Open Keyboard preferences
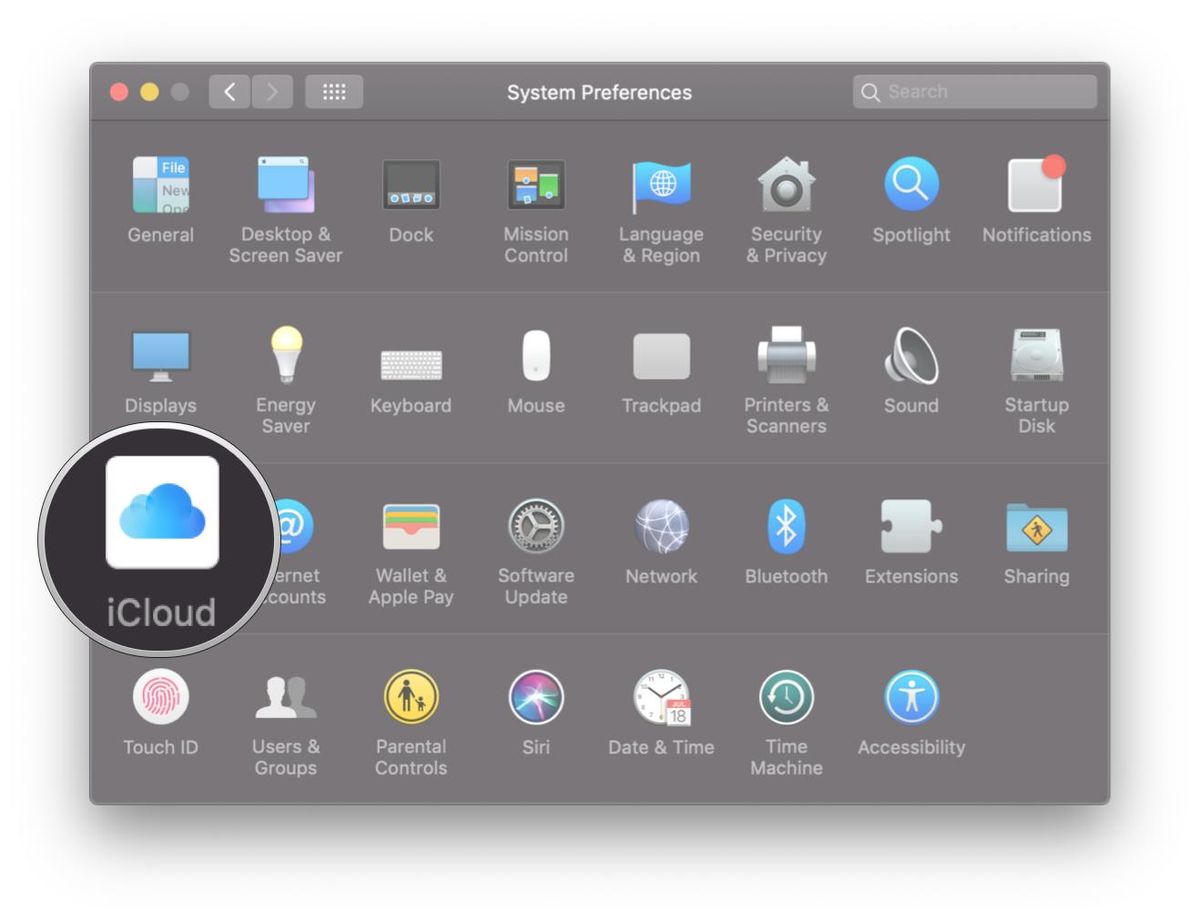 pos(411,356)
